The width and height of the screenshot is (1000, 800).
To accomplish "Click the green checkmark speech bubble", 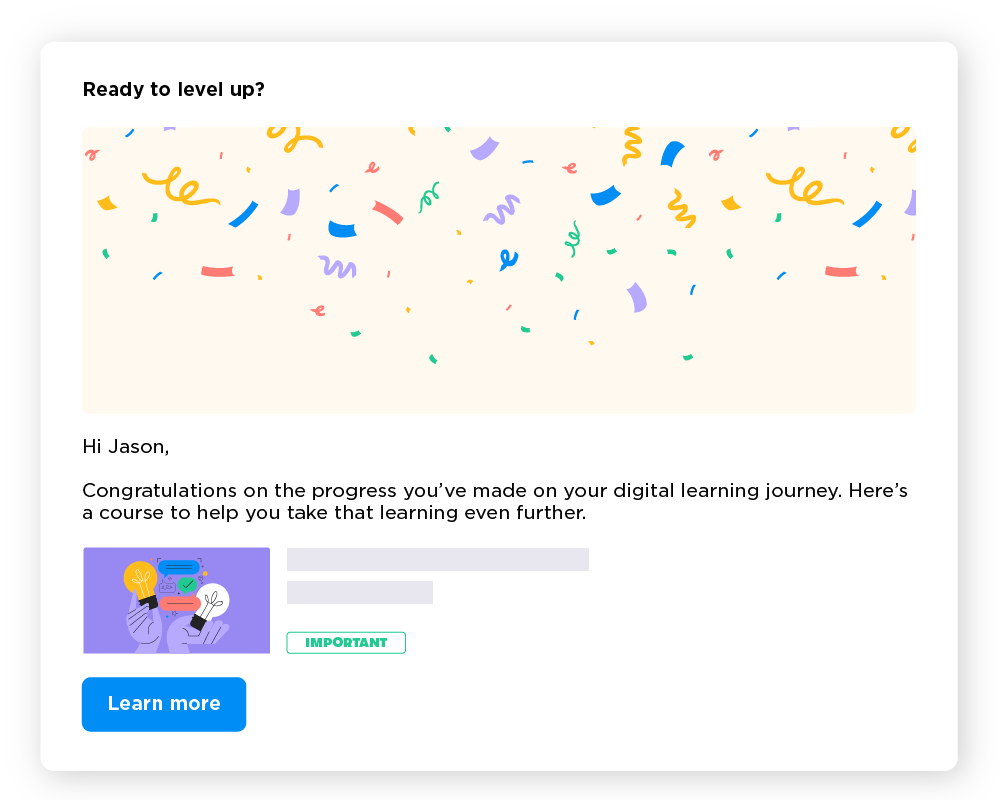I will 188,585.
